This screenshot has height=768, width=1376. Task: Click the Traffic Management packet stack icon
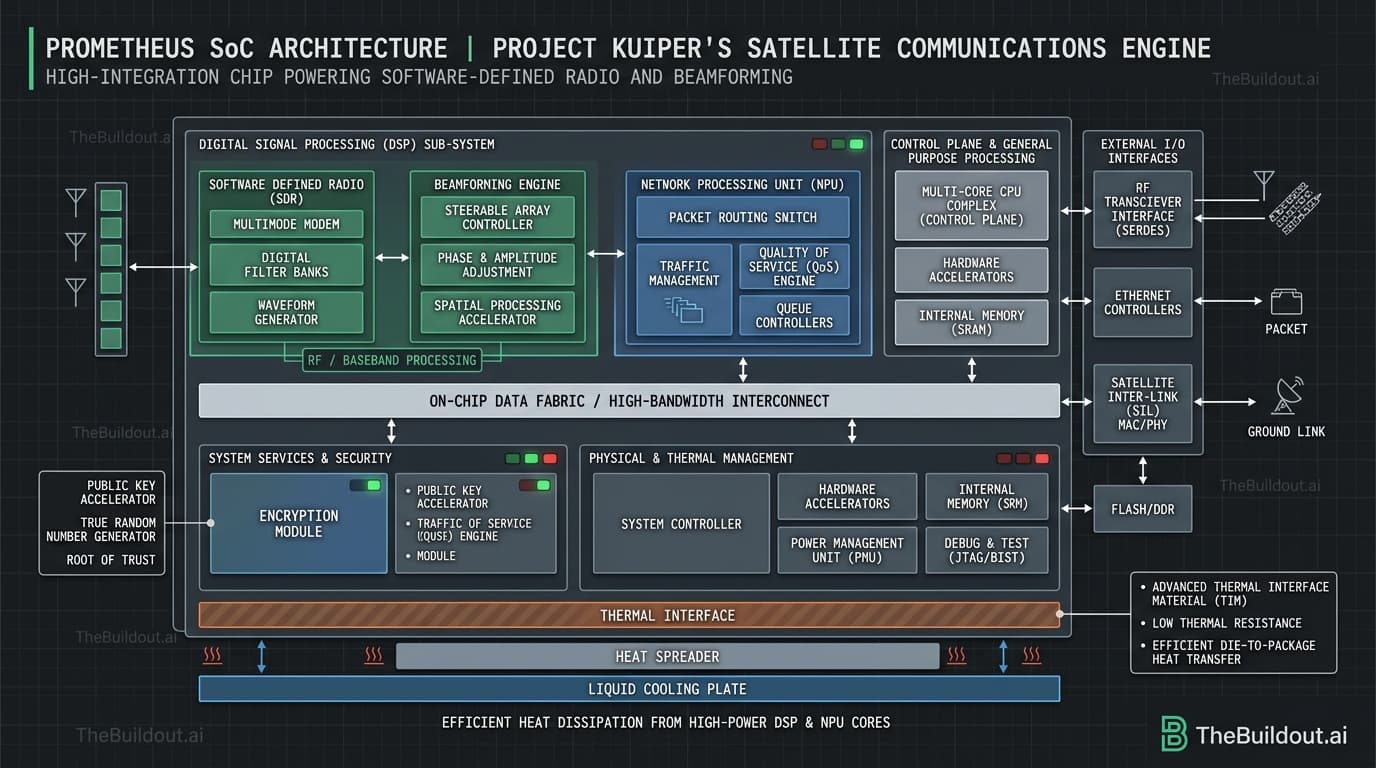point(682,312)
